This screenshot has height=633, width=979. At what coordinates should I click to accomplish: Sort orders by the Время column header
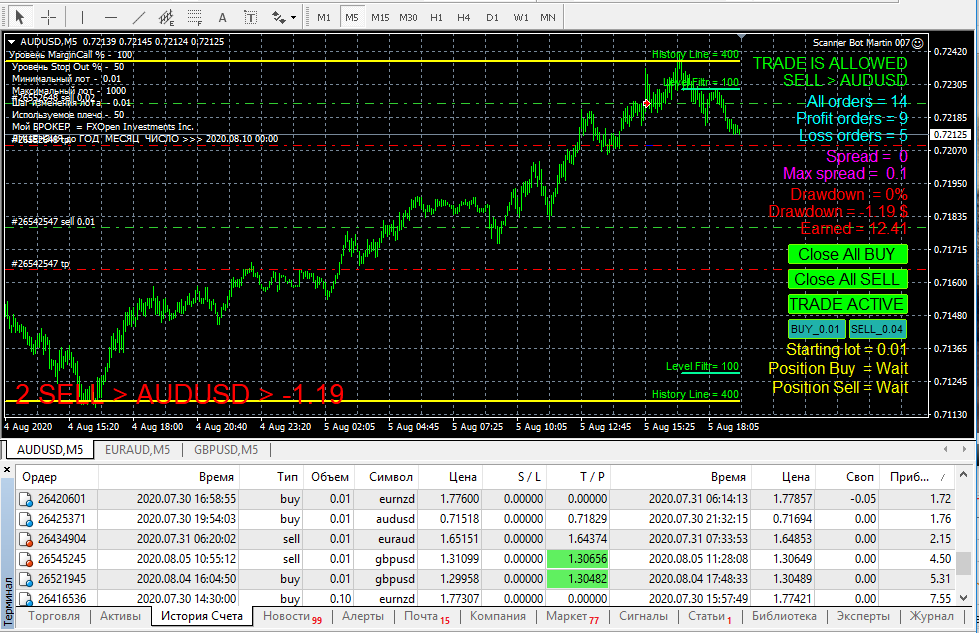click(x=216, y=477)
